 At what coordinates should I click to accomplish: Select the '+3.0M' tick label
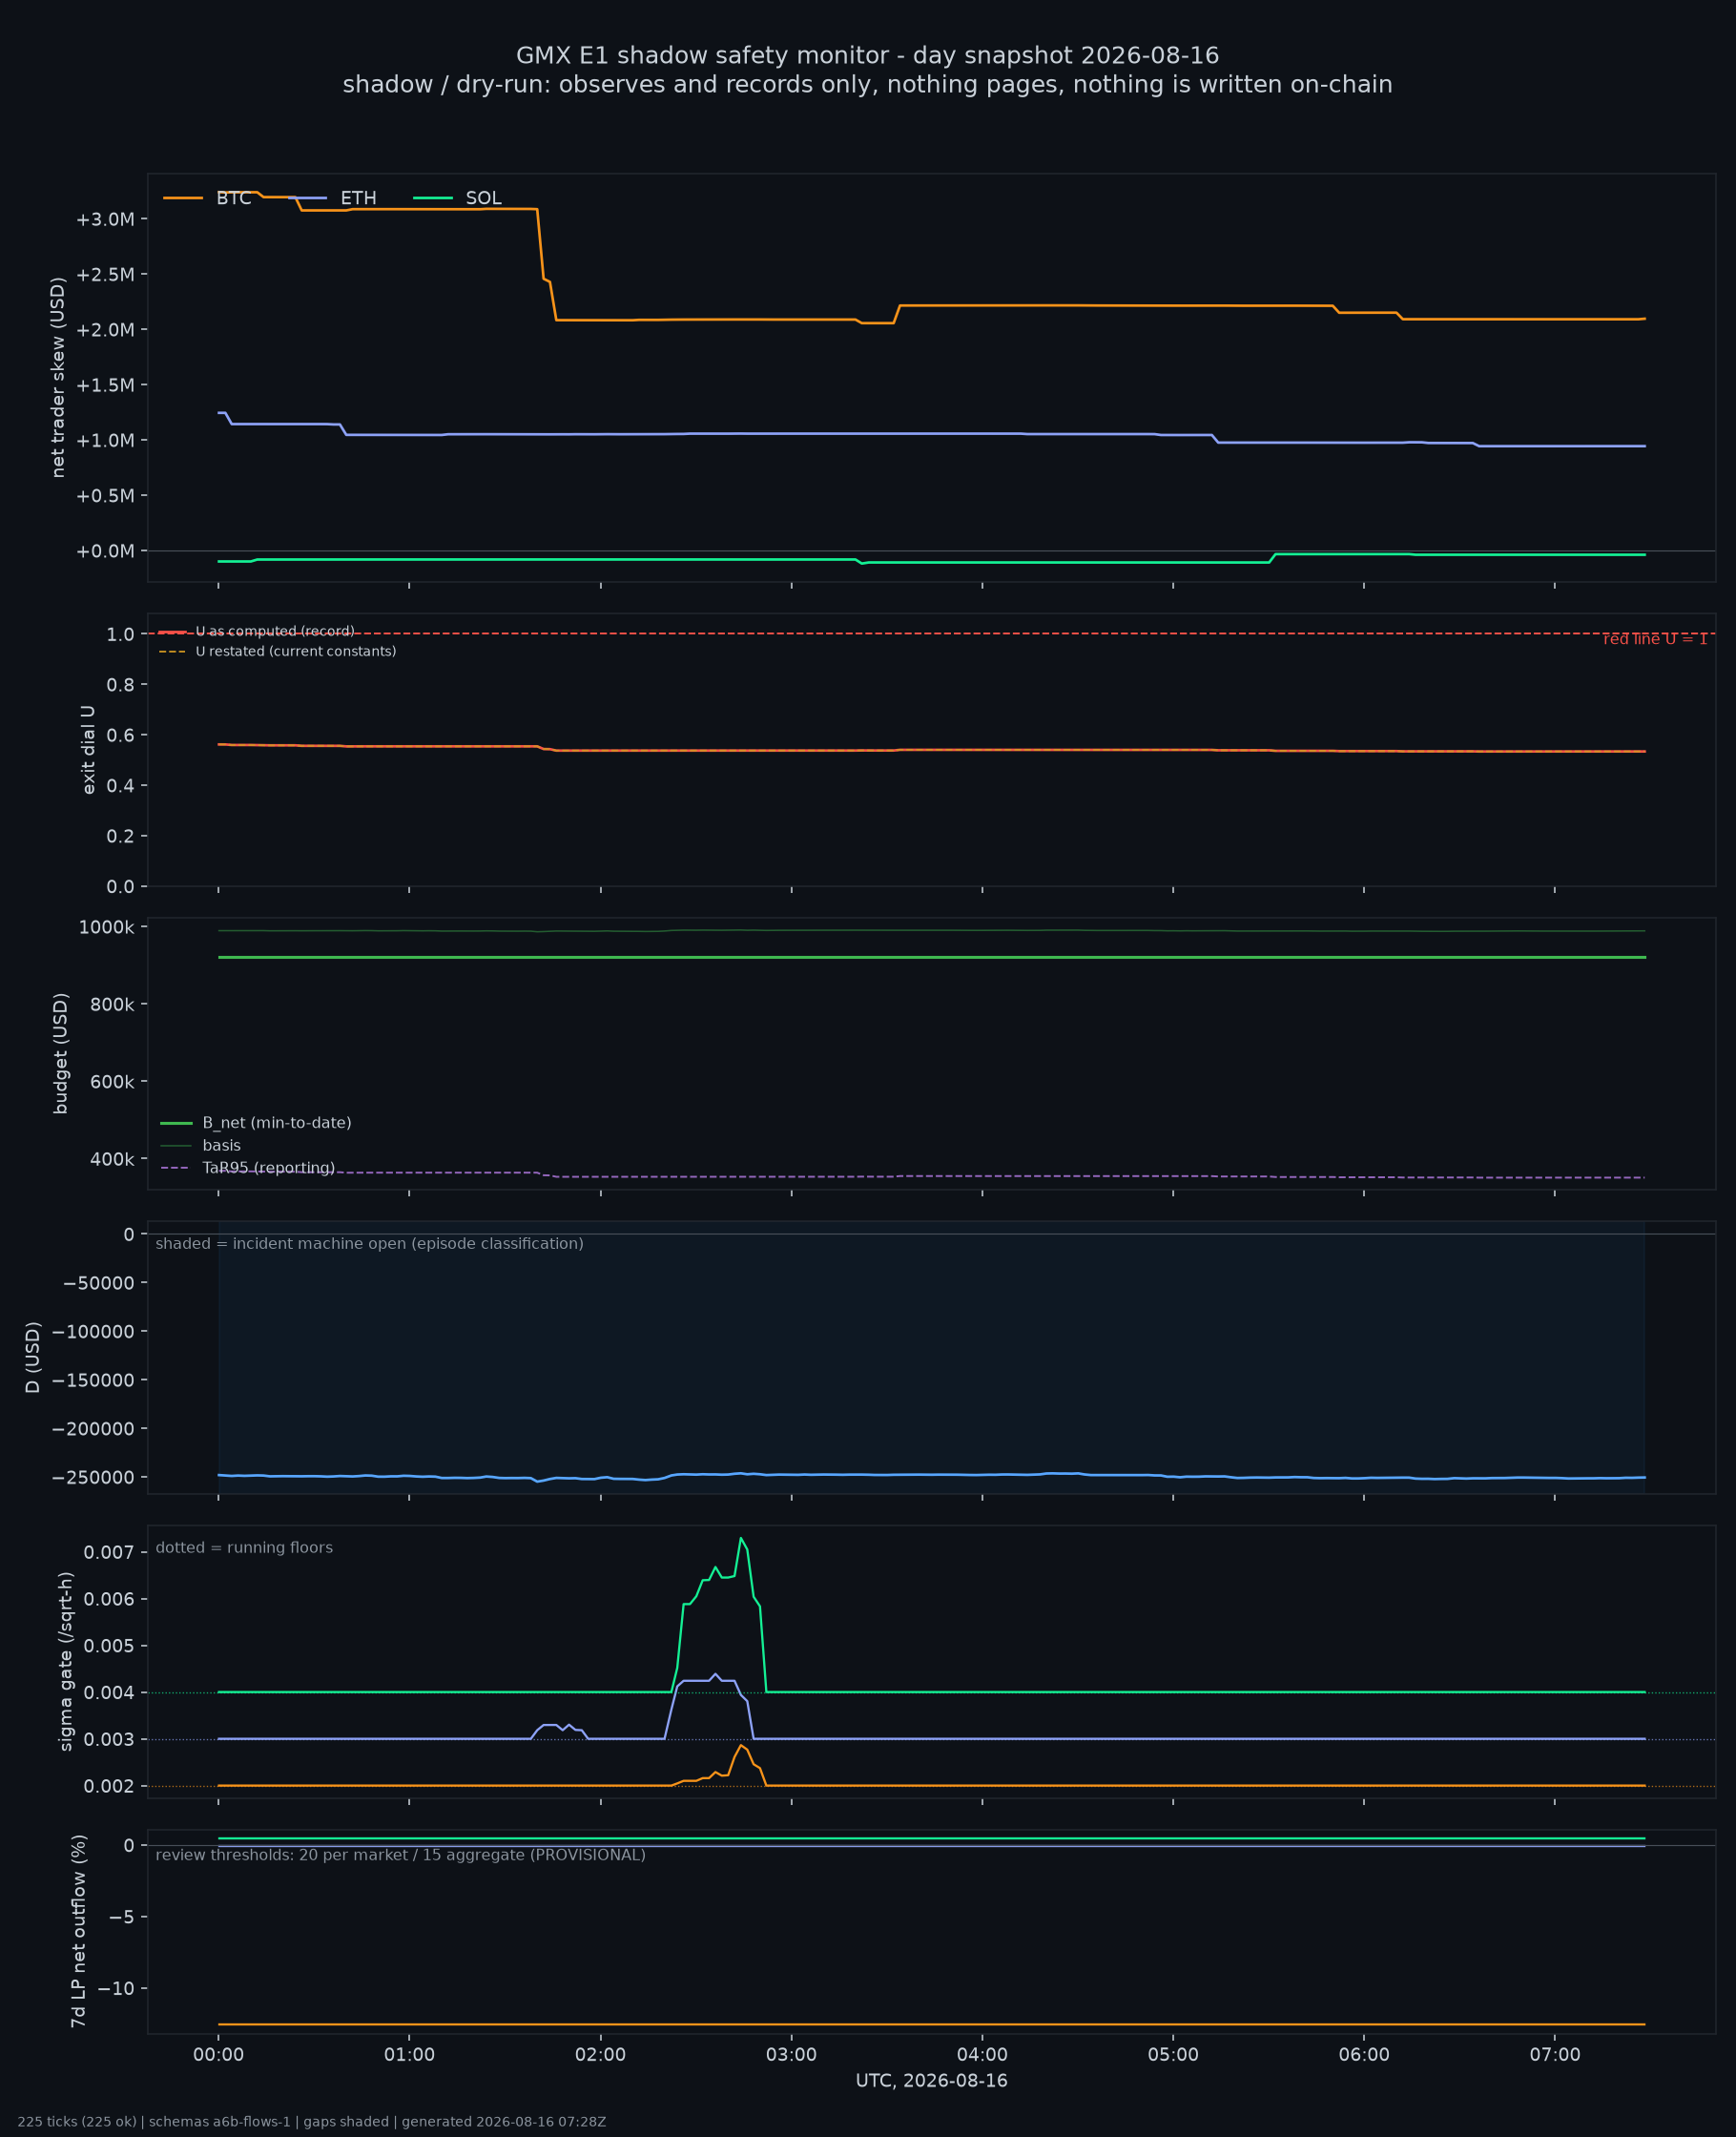[x=105, y=219]
